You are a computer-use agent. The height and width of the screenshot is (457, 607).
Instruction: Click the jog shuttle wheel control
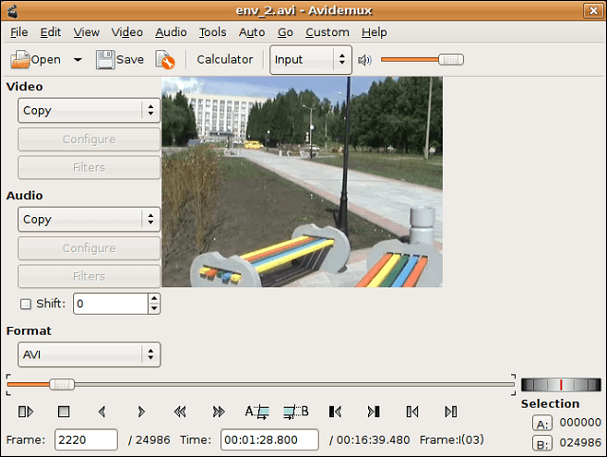click(x=561, y=385)
